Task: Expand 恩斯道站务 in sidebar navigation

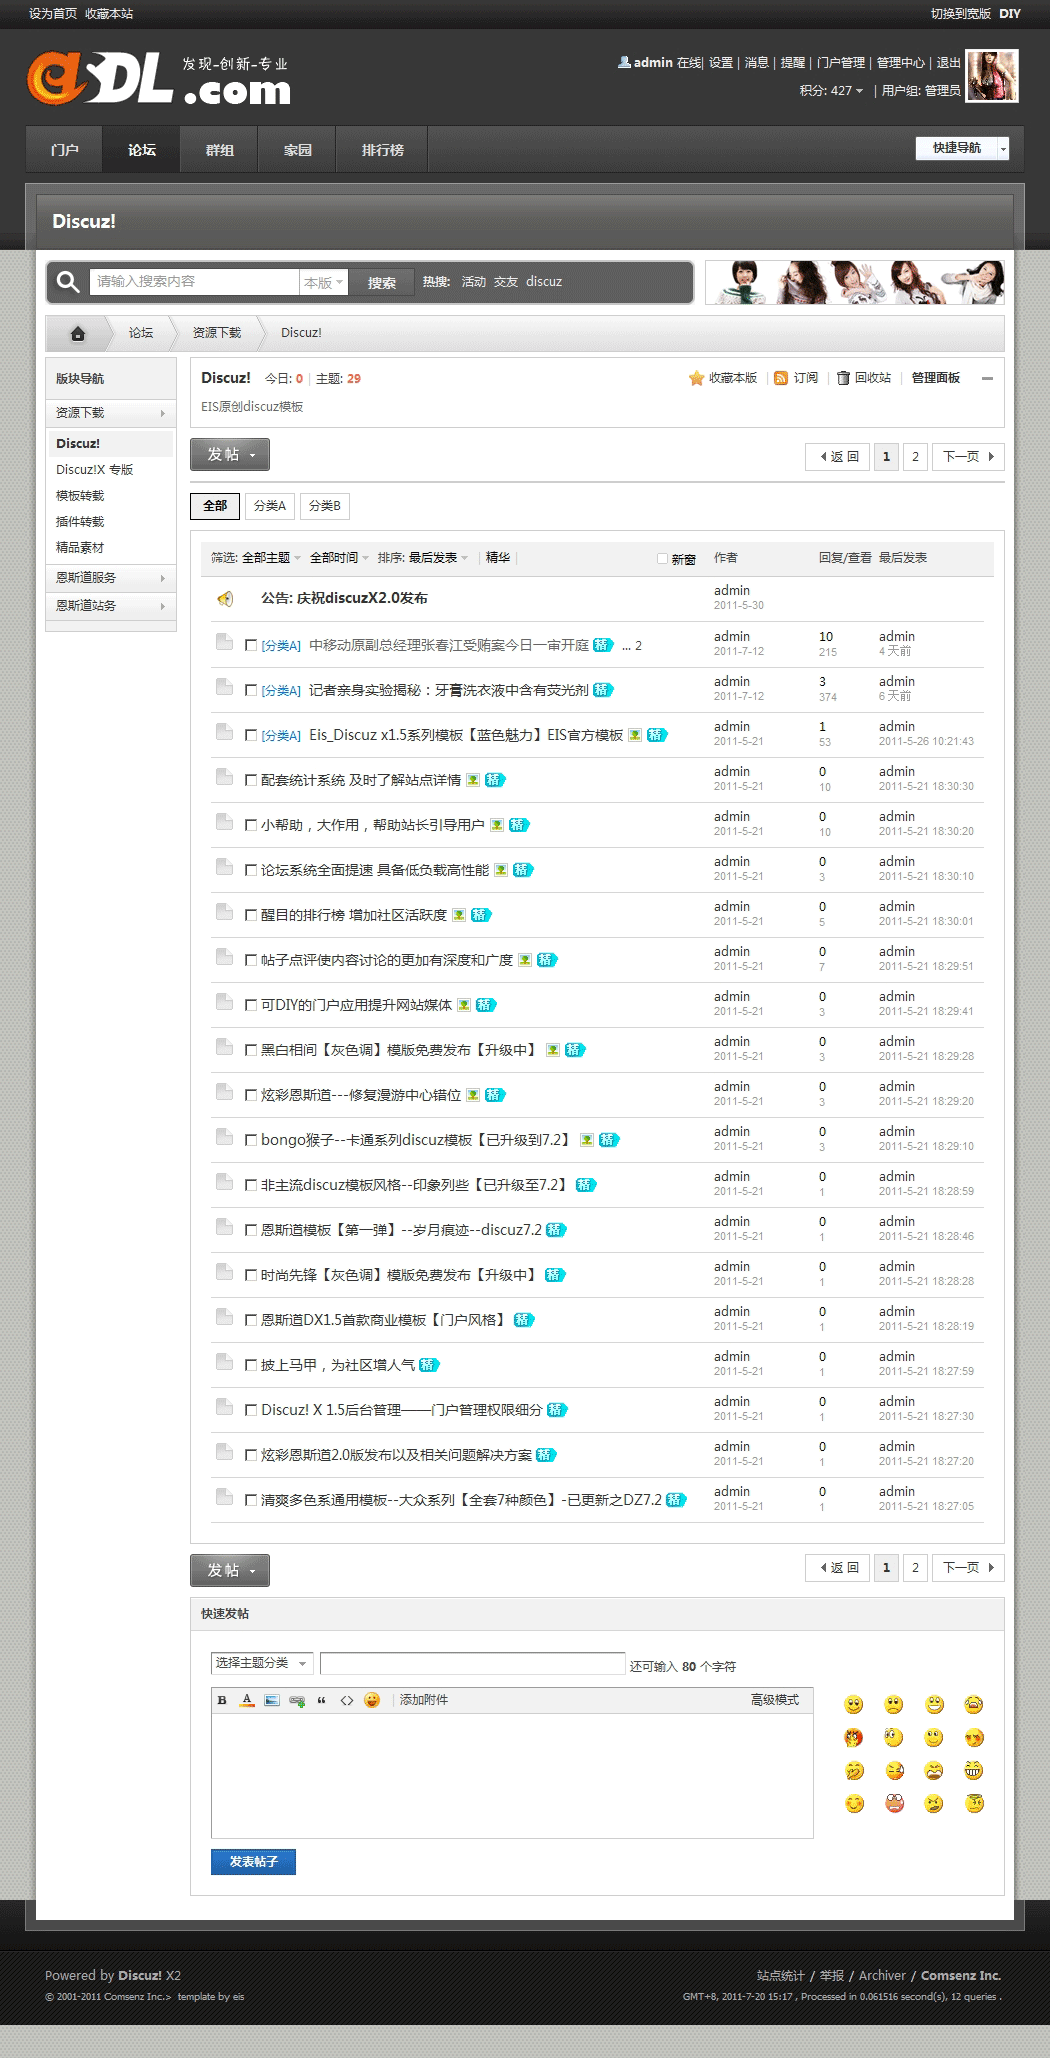Action: (110, 606)
